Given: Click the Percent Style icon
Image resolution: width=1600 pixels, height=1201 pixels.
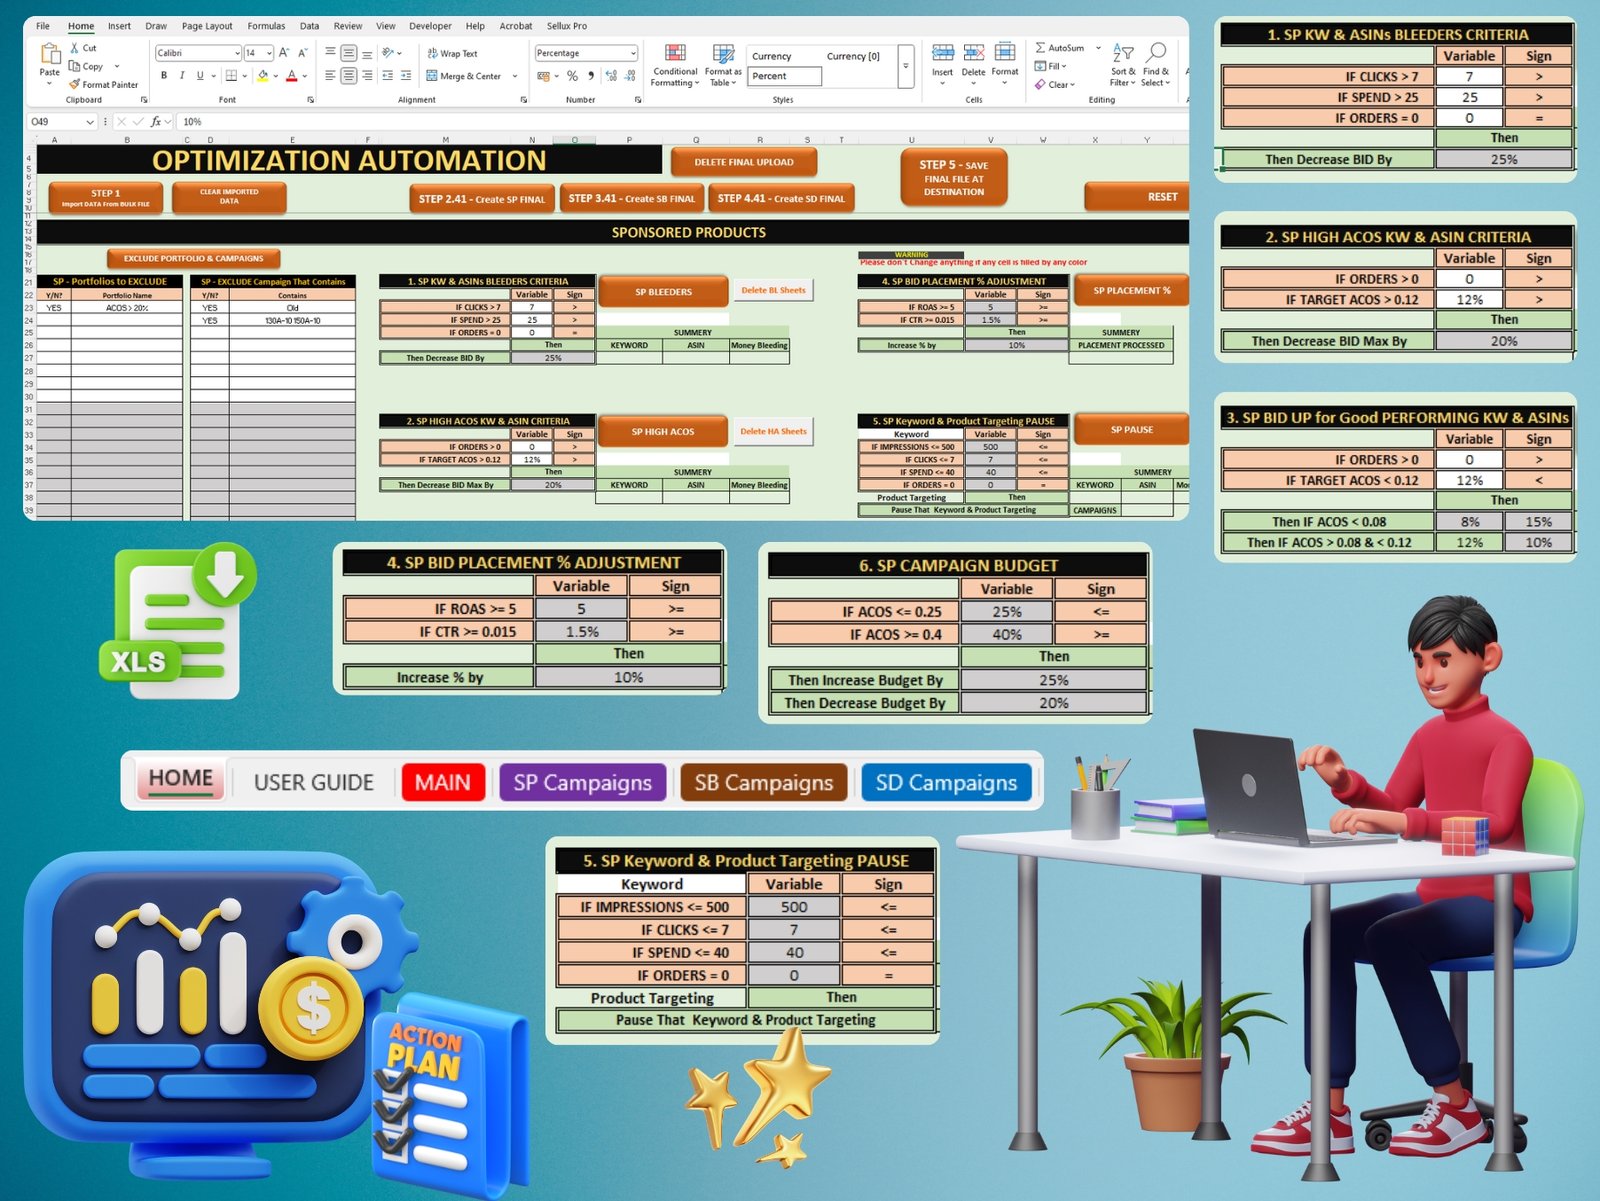Looking at the screenshot, I should click(572, 76).
